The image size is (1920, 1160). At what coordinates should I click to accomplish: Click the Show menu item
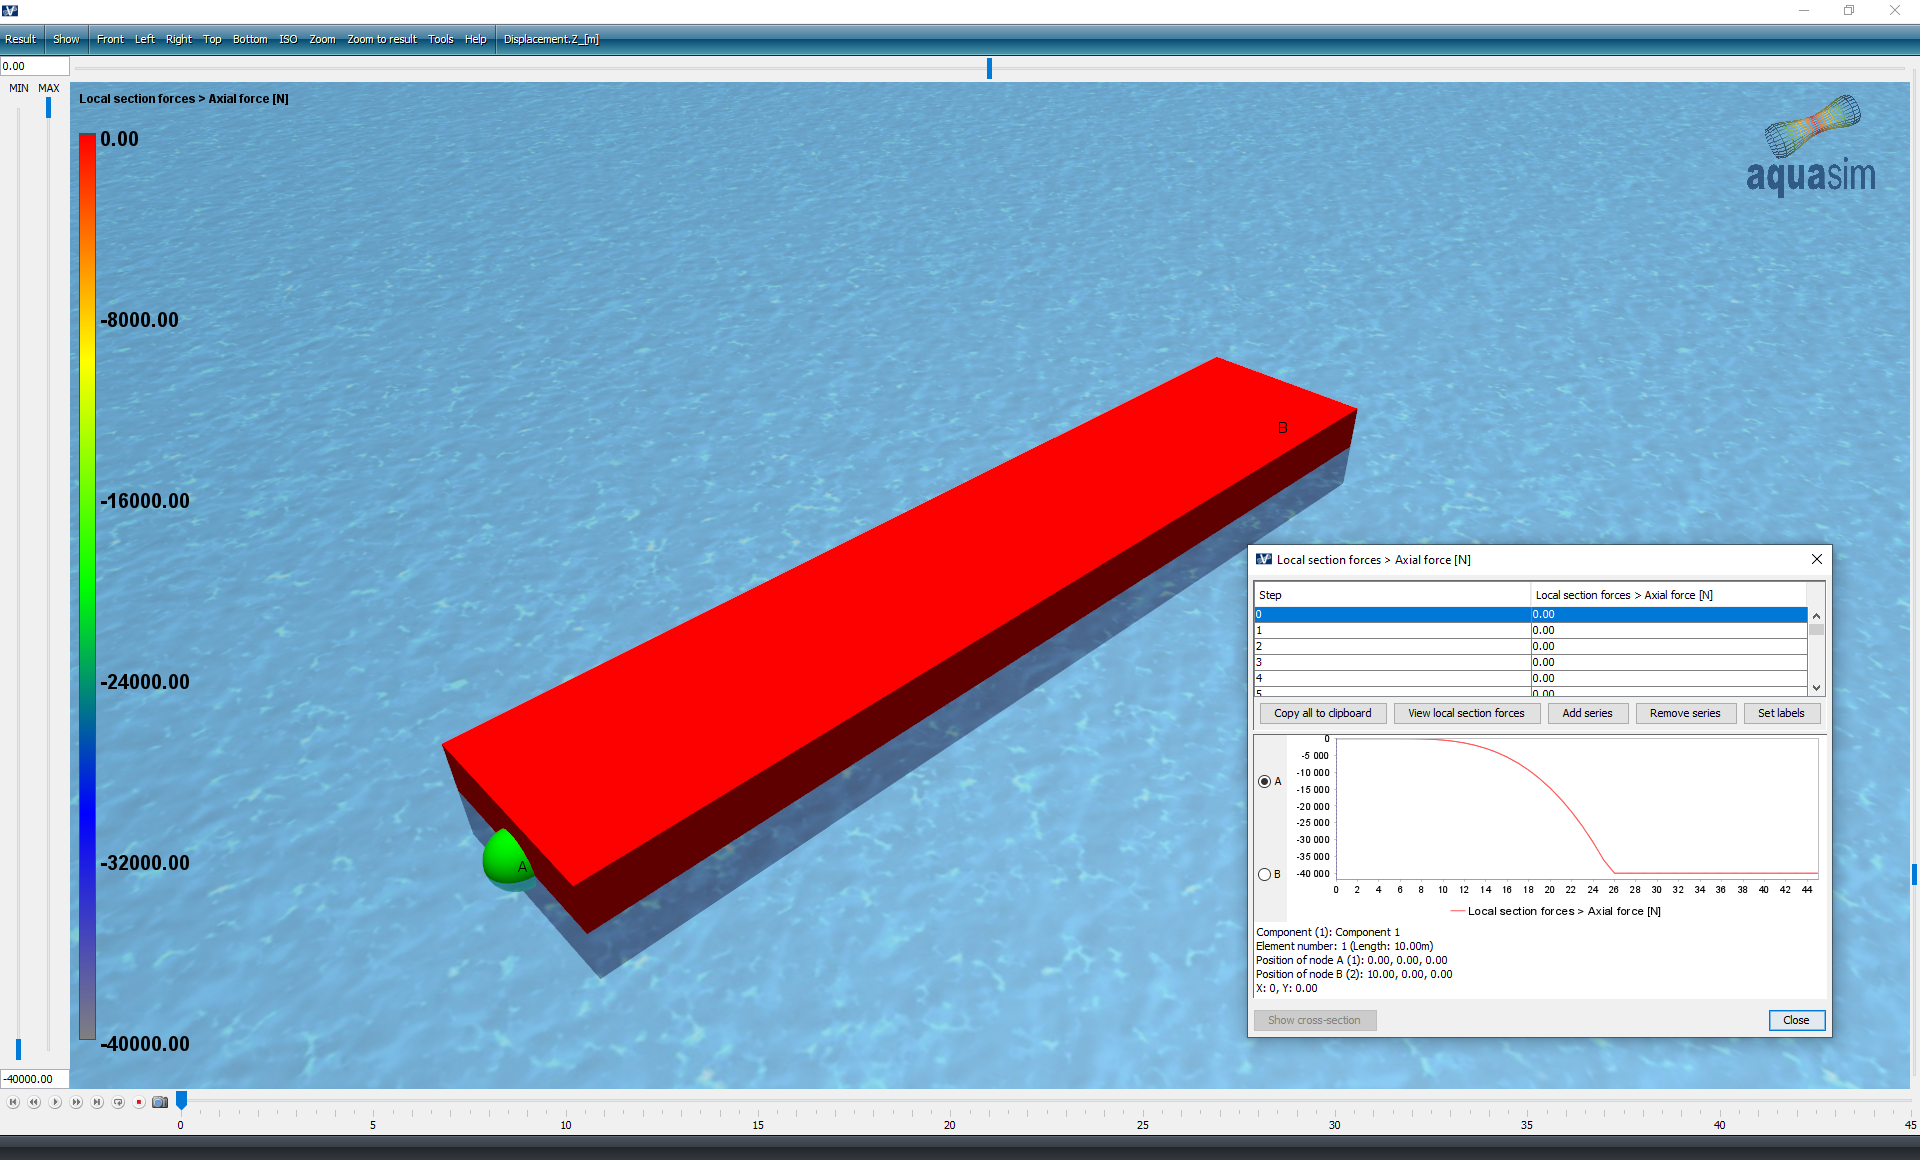click(x=66, y=38)
